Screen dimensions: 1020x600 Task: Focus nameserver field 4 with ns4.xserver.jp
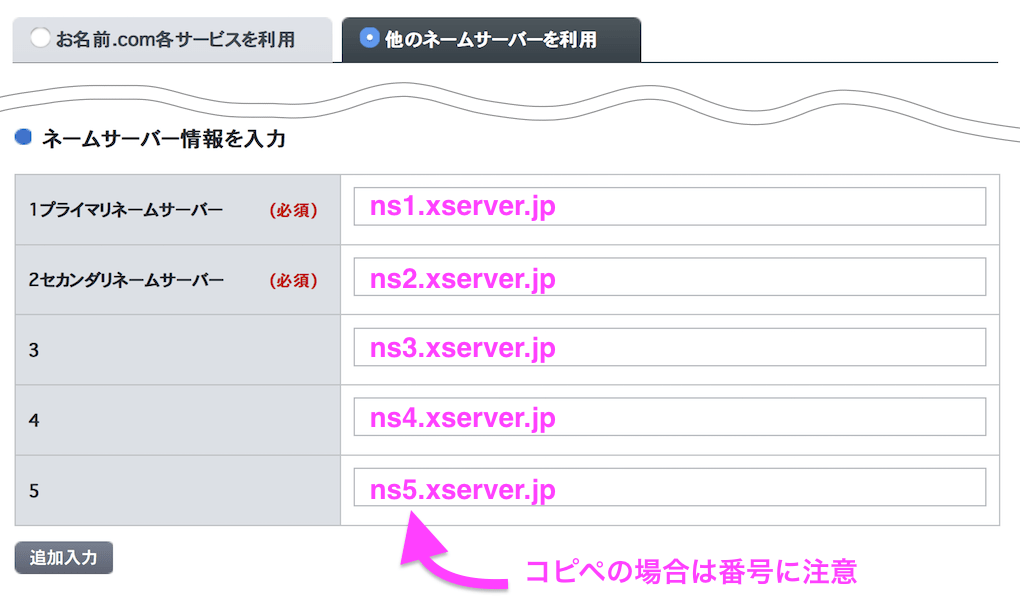point(669,417)
